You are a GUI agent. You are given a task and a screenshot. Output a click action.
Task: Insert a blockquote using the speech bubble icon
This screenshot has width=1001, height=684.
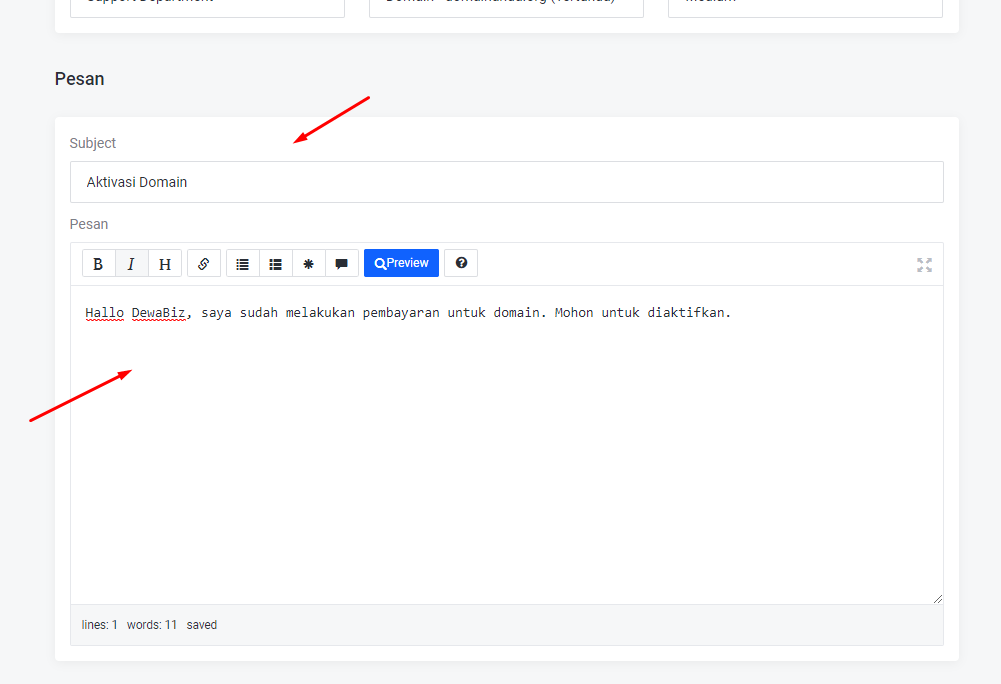[x=341, y=264]
